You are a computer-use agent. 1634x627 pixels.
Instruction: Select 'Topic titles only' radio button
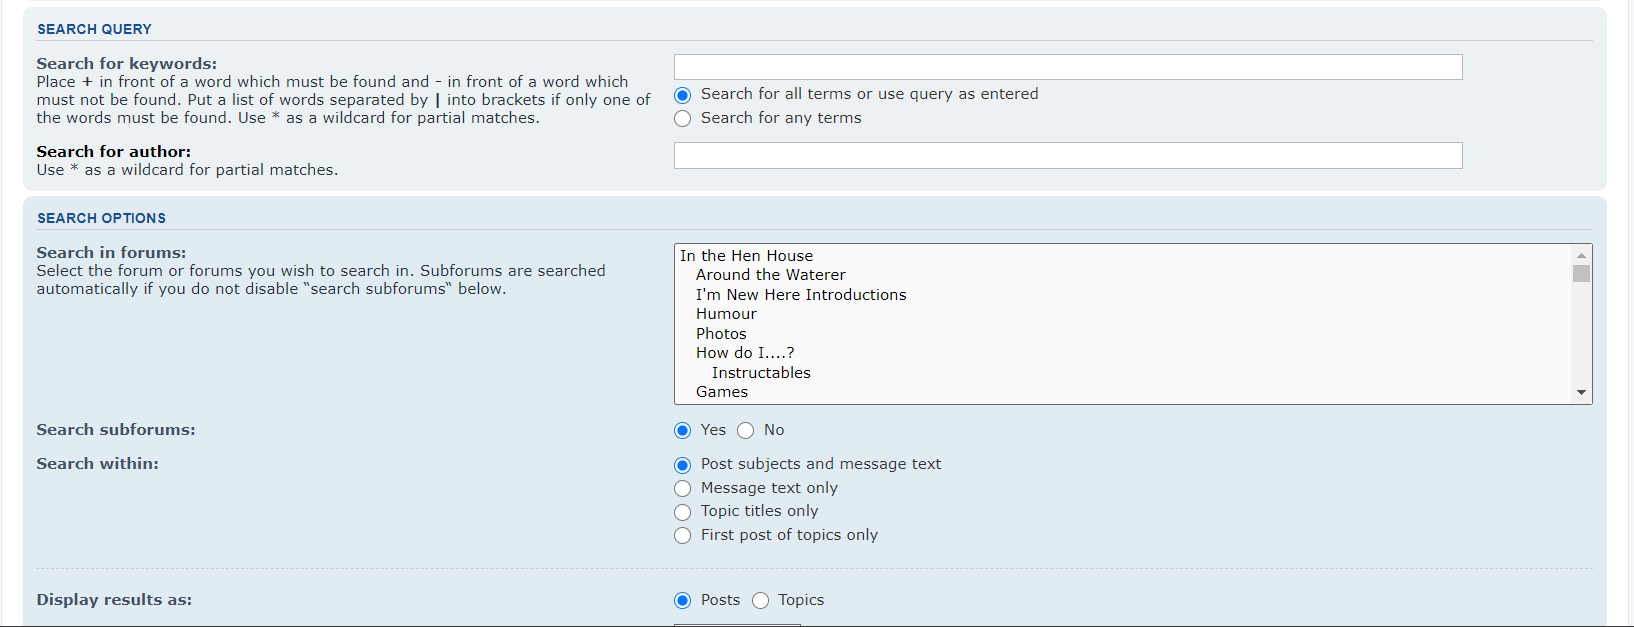click(683, 512)
